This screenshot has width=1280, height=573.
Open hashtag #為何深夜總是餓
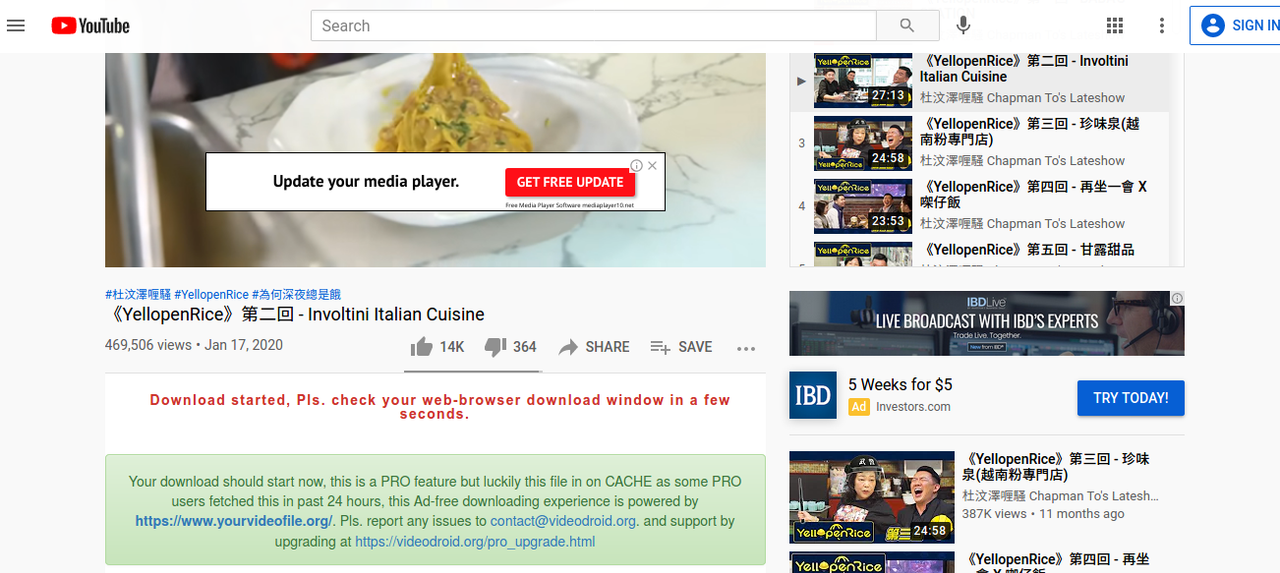tap(296, 295)
